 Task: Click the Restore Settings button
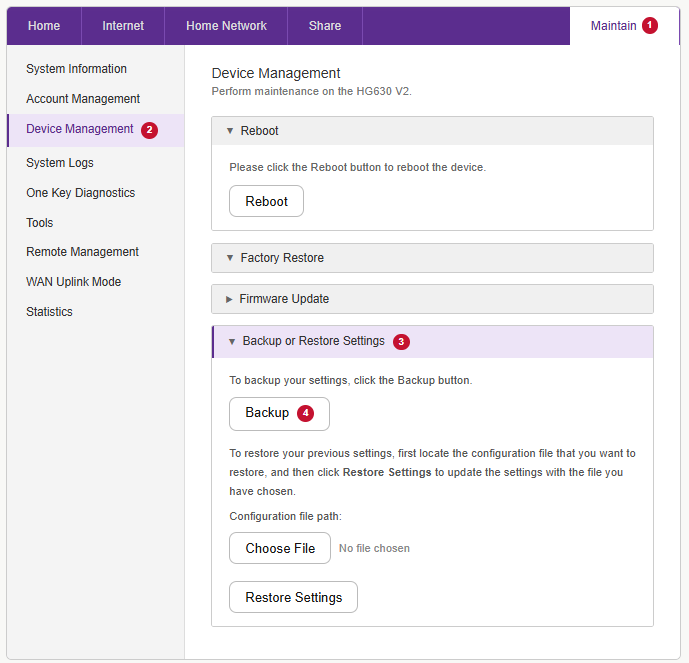click(x=294, y=597)
